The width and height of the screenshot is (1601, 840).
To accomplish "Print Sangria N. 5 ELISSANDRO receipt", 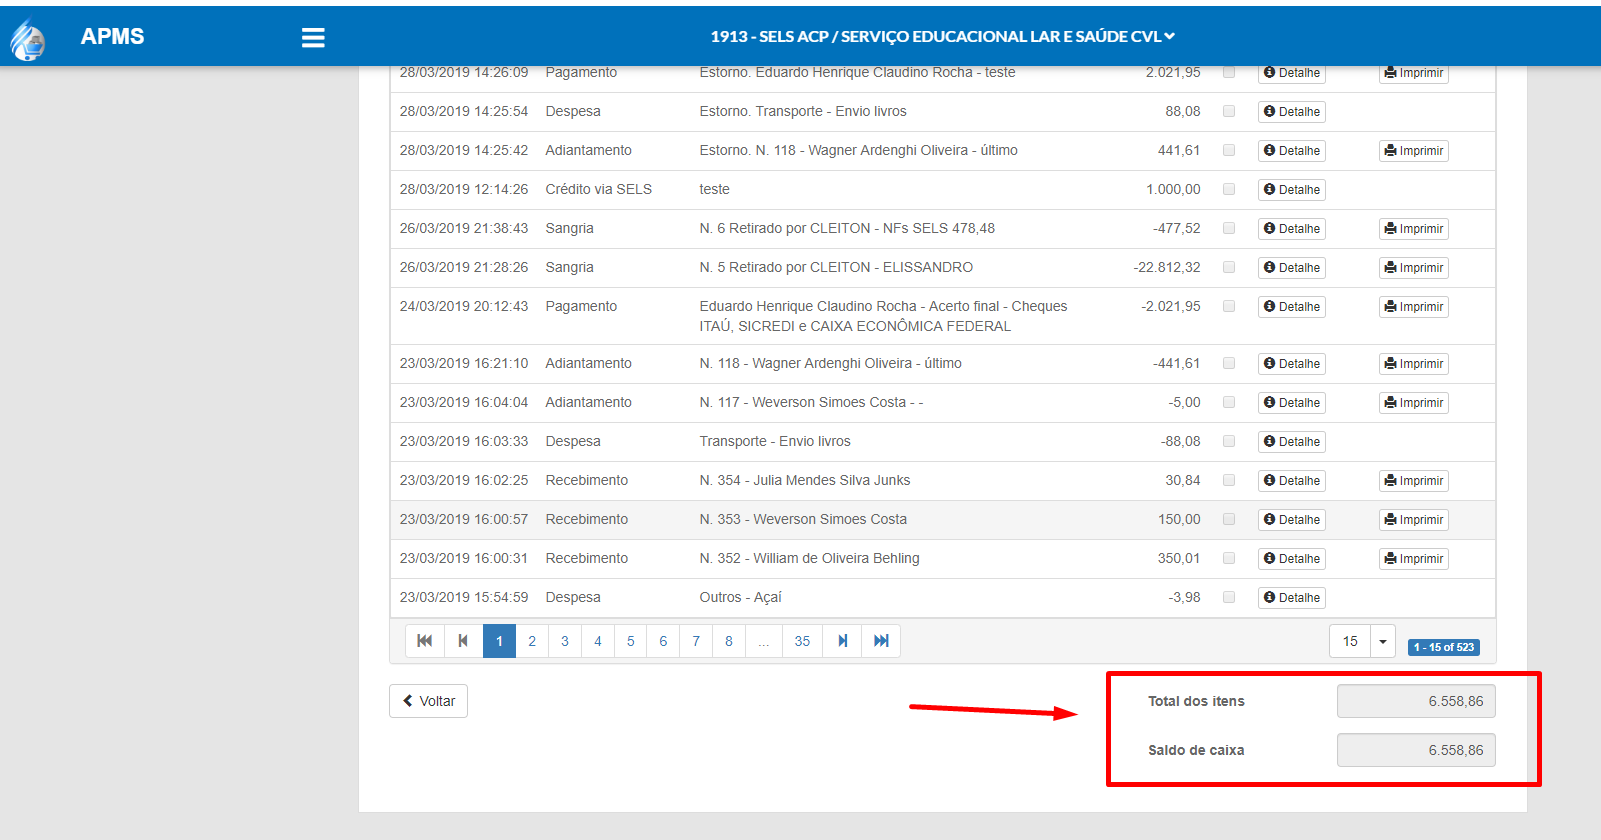I will pyautogui.click(x=1414, y=268).
